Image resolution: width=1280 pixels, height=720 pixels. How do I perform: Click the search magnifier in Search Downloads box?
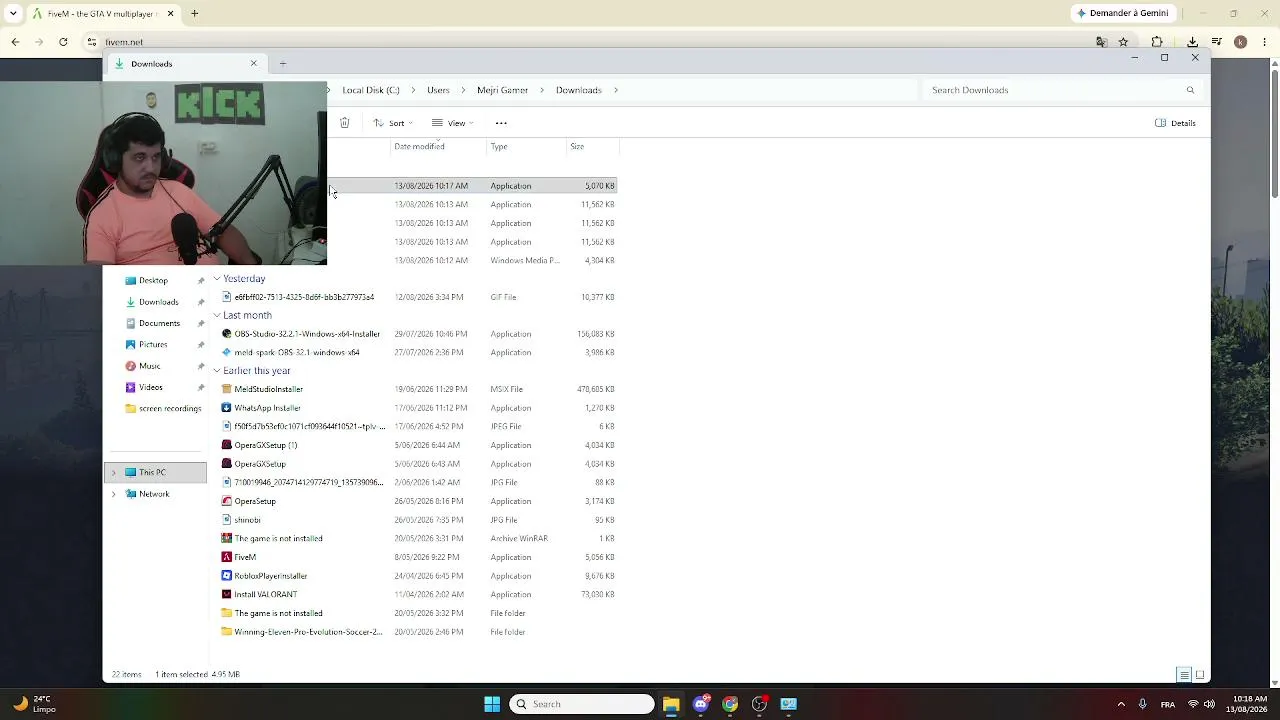tap(1190, 90)
